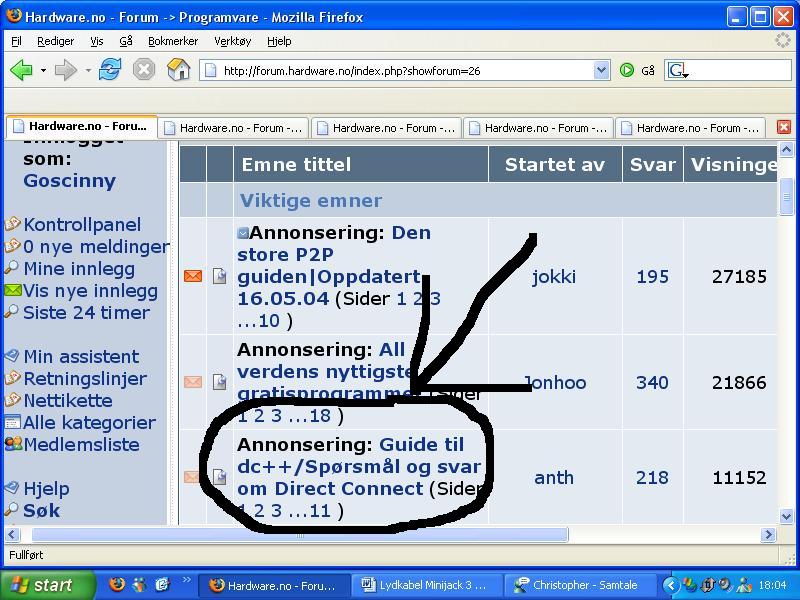Switch to the second Hardware.no tab
Image resolution: width=800 pixels, height=600 pixels.
pos(233,128)
